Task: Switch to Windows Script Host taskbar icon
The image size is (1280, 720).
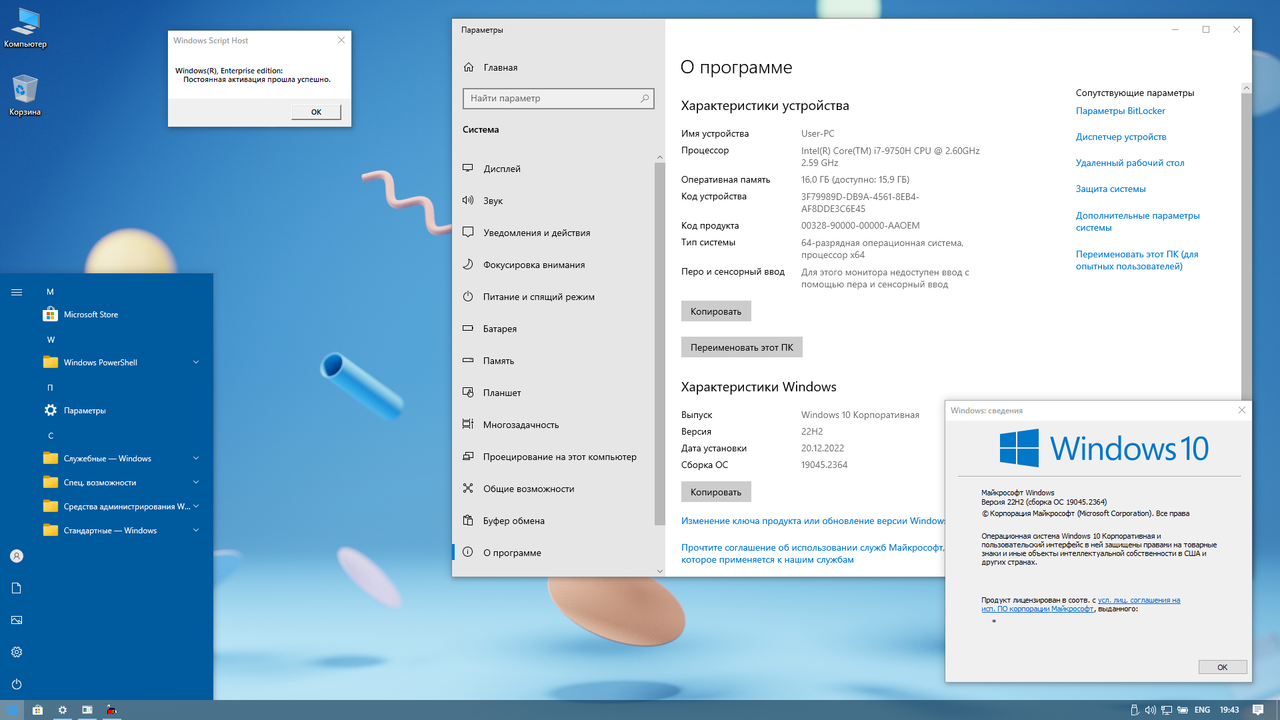Action: point(112,710)
